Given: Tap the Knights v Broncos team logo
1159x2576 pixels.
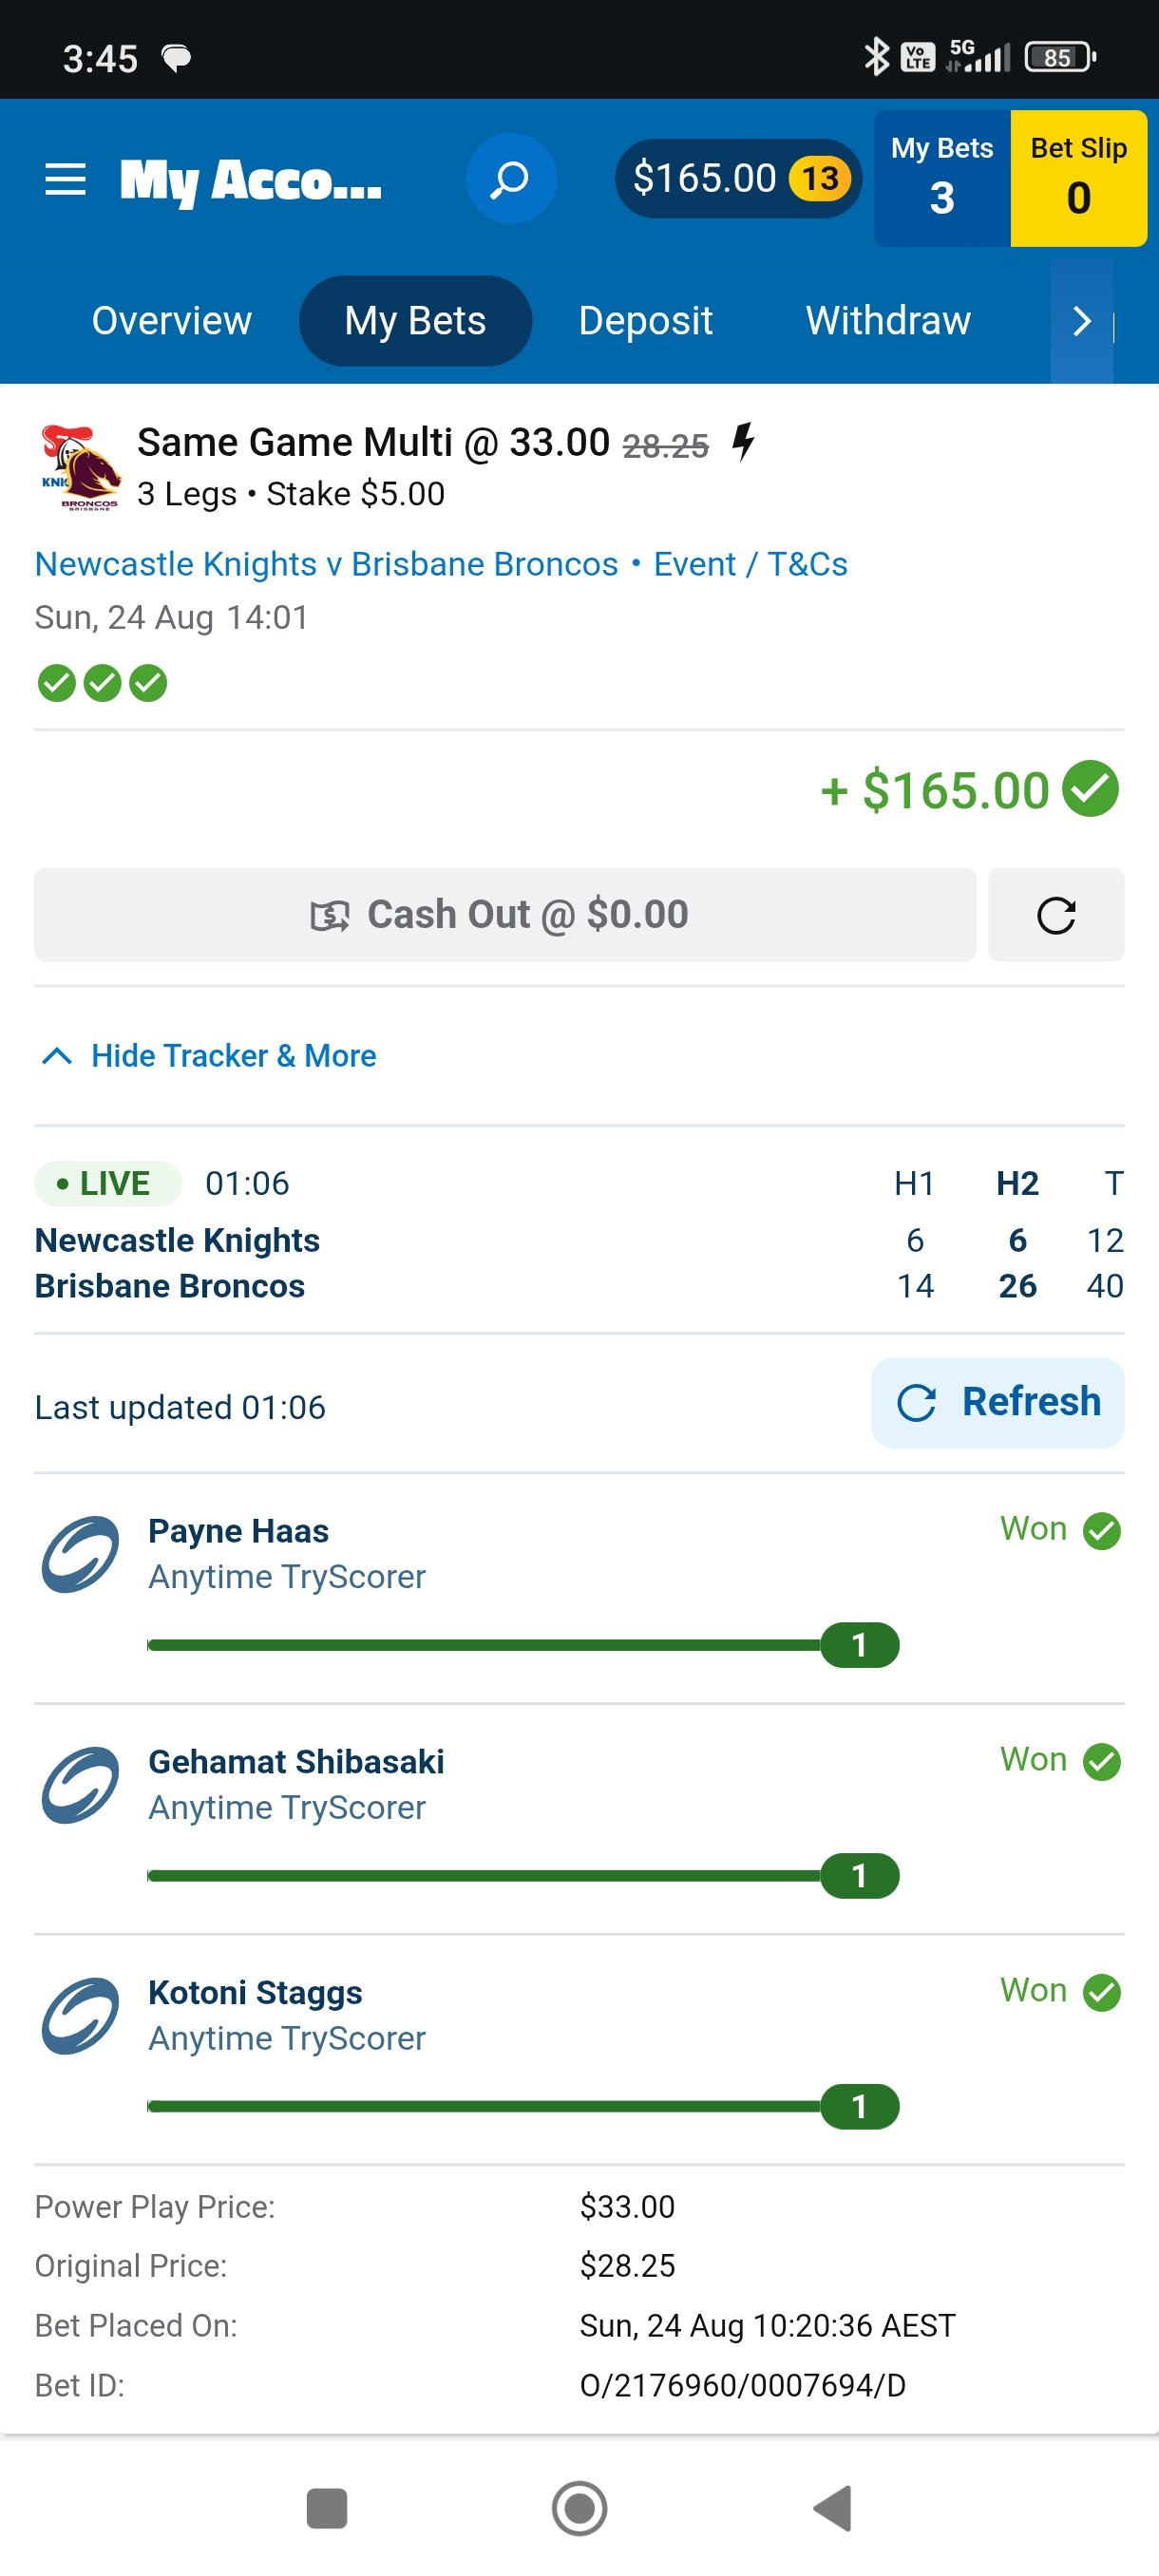Looking at the screenshot, I should pos(79,467).
